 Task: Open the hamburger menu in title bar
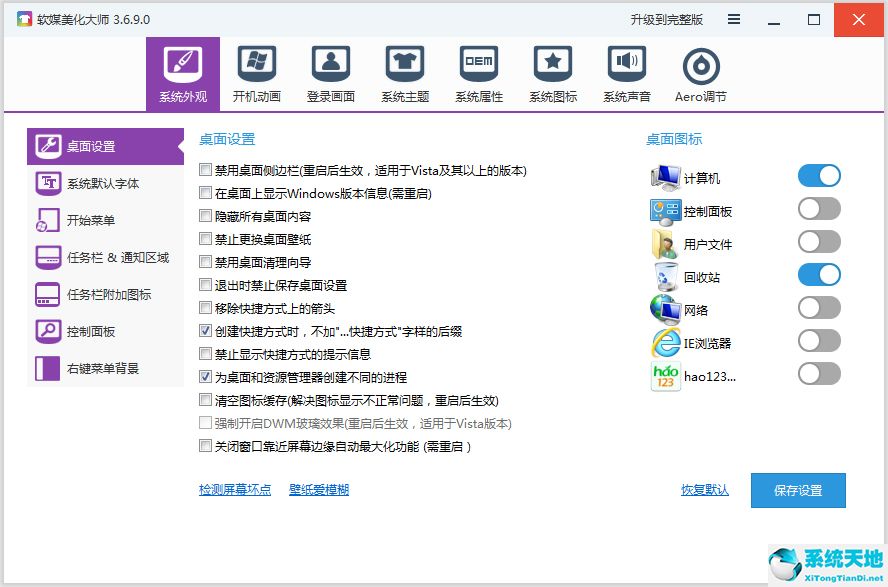[734, 19]
